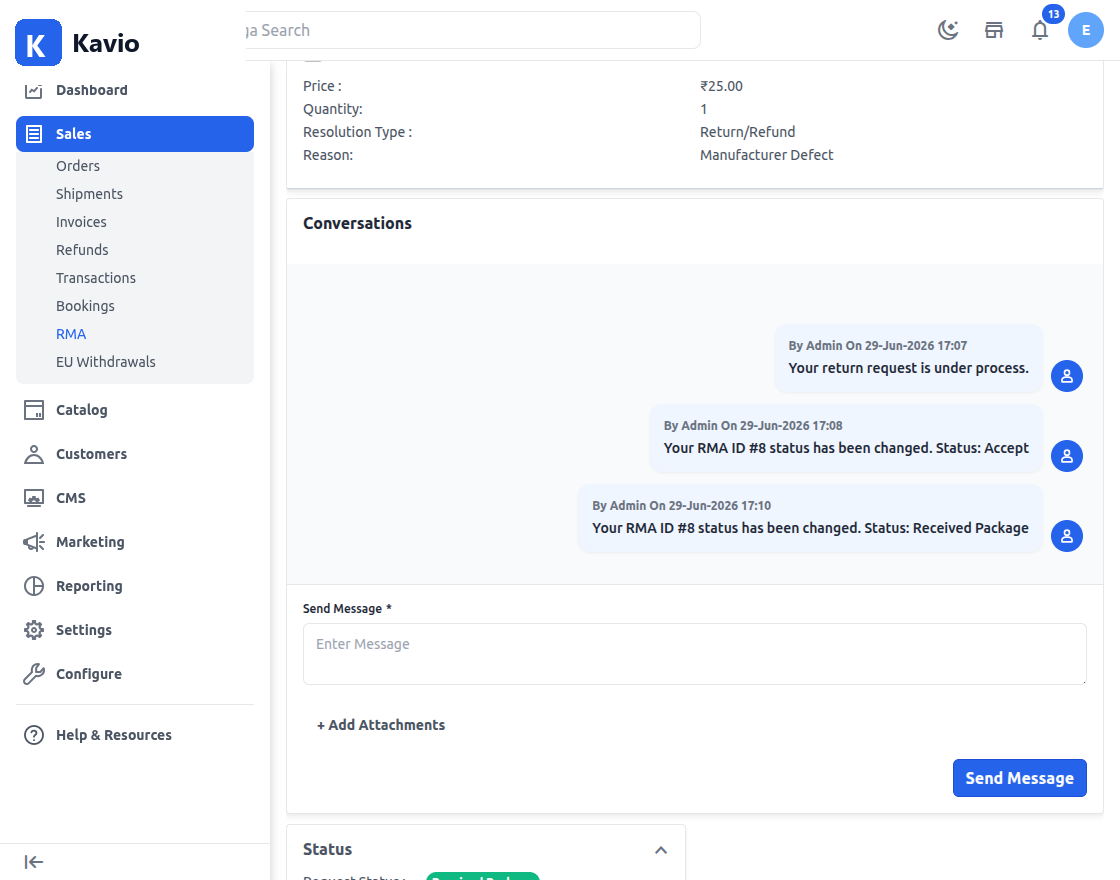
Task: Click the Kavio brand name
Action: coord(106,43)
